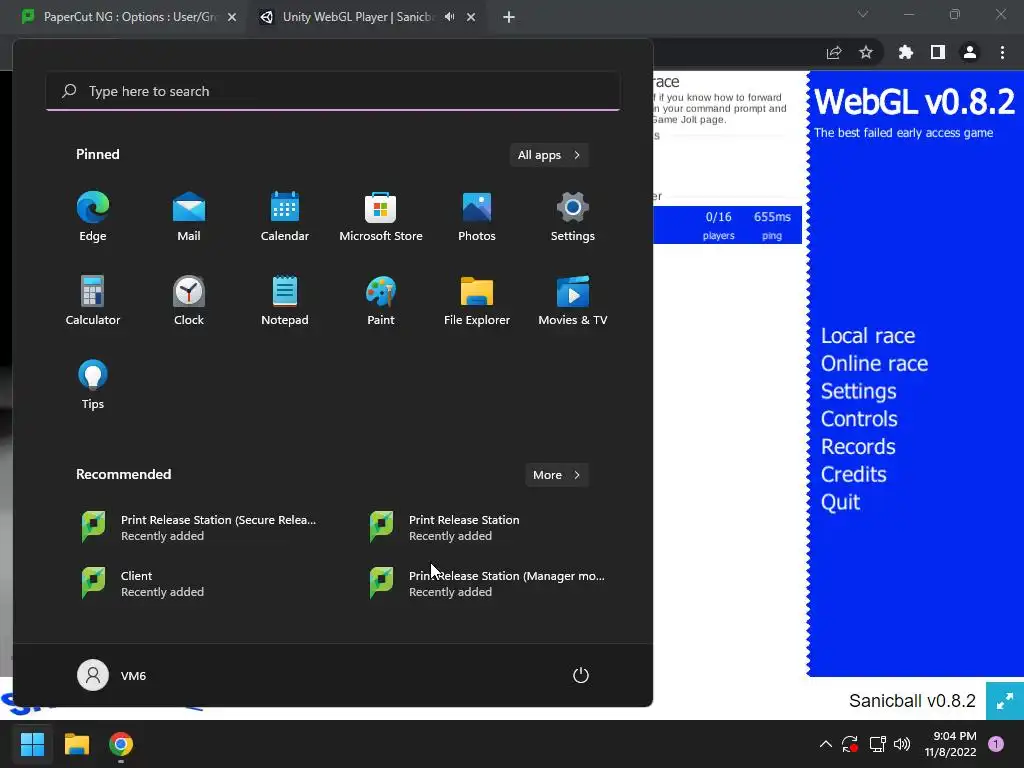Open the Chrome extensions puzzle icon
Image resolution: width=1024 pixels, height=768 pixels.
tap(906, 52)
